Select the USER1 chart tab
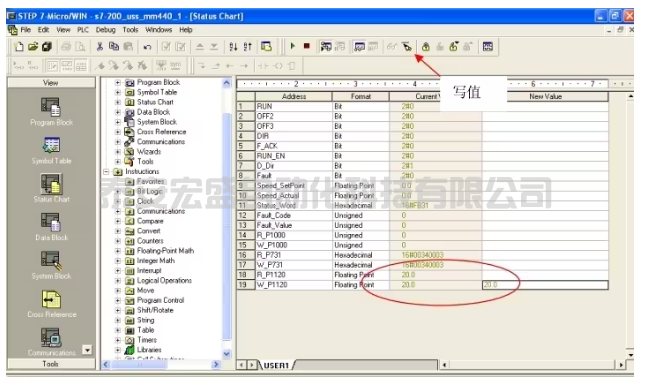The height and width of the screenshot is (387, 648). (x=276, y=366)
